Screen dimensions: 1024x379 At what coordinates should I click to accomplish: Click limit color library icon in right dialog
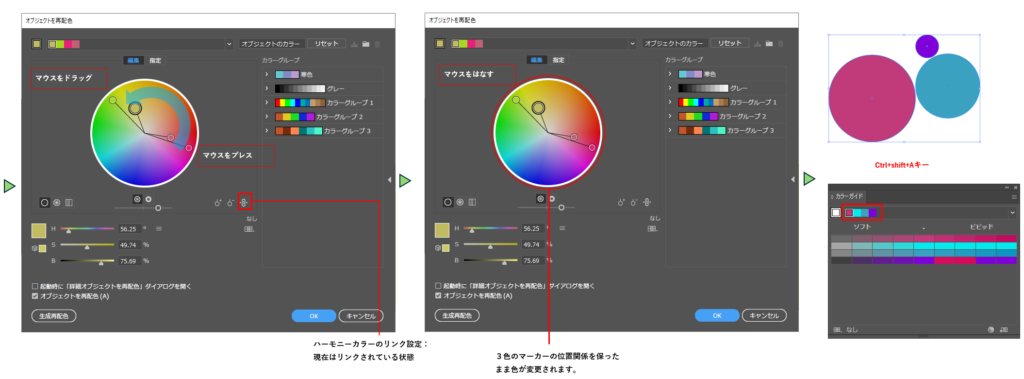(652, 229)
